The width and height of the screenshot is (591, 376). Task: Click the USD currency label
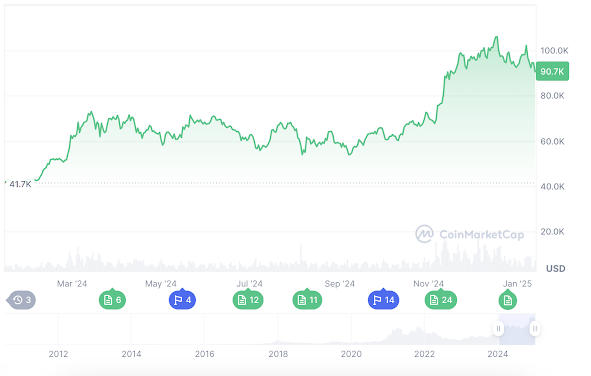point(556,269)
